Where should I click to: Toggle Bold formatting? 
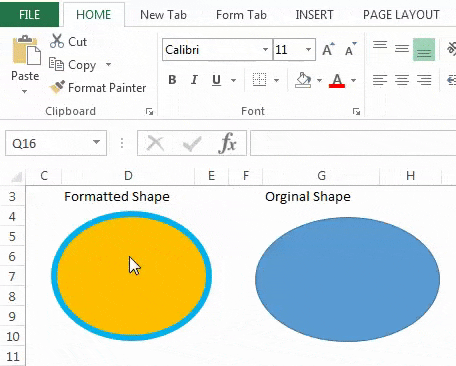point(172,80)
